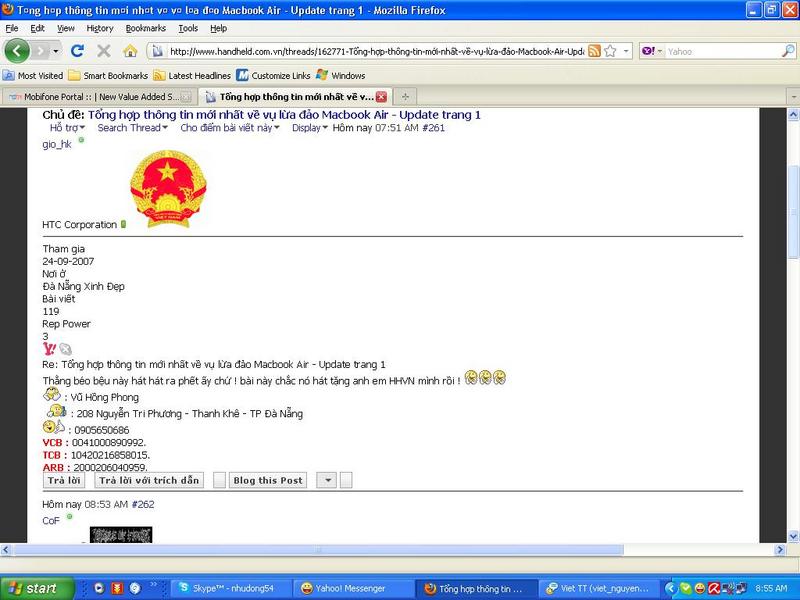The image size is (800, 600).
Task: Click the Firefox back navigation button
Action: [19, 50]
